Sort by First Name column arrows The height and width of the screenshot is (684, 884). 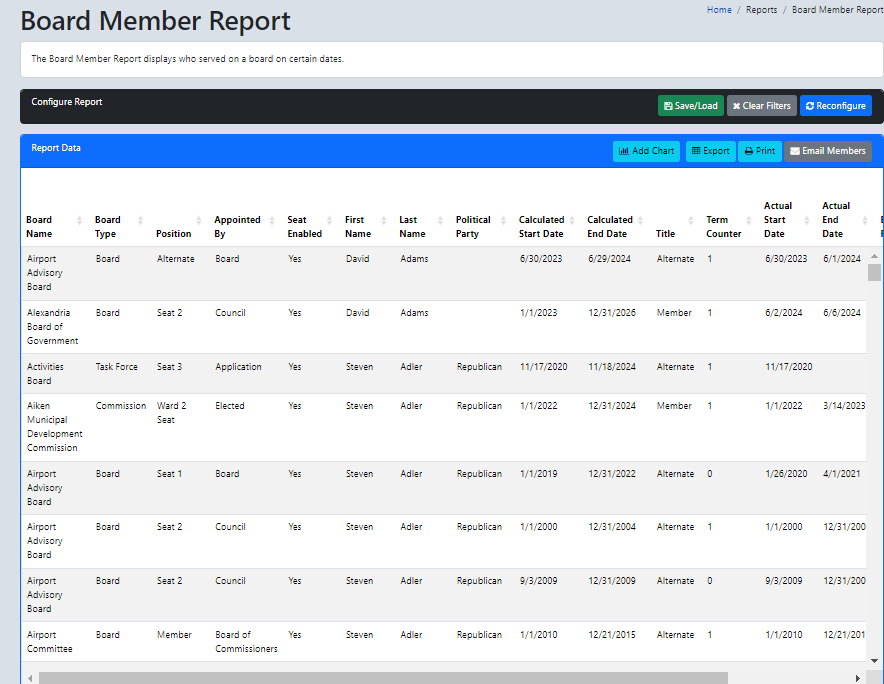coord(384,220)
